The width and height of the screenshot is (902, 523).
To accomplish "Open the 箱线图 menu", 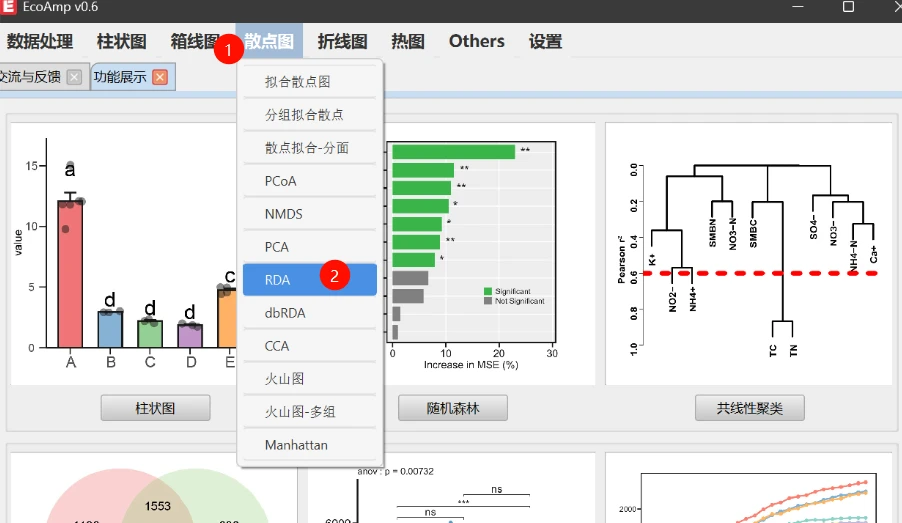I will pyautogui.click(x=194, y=41).
